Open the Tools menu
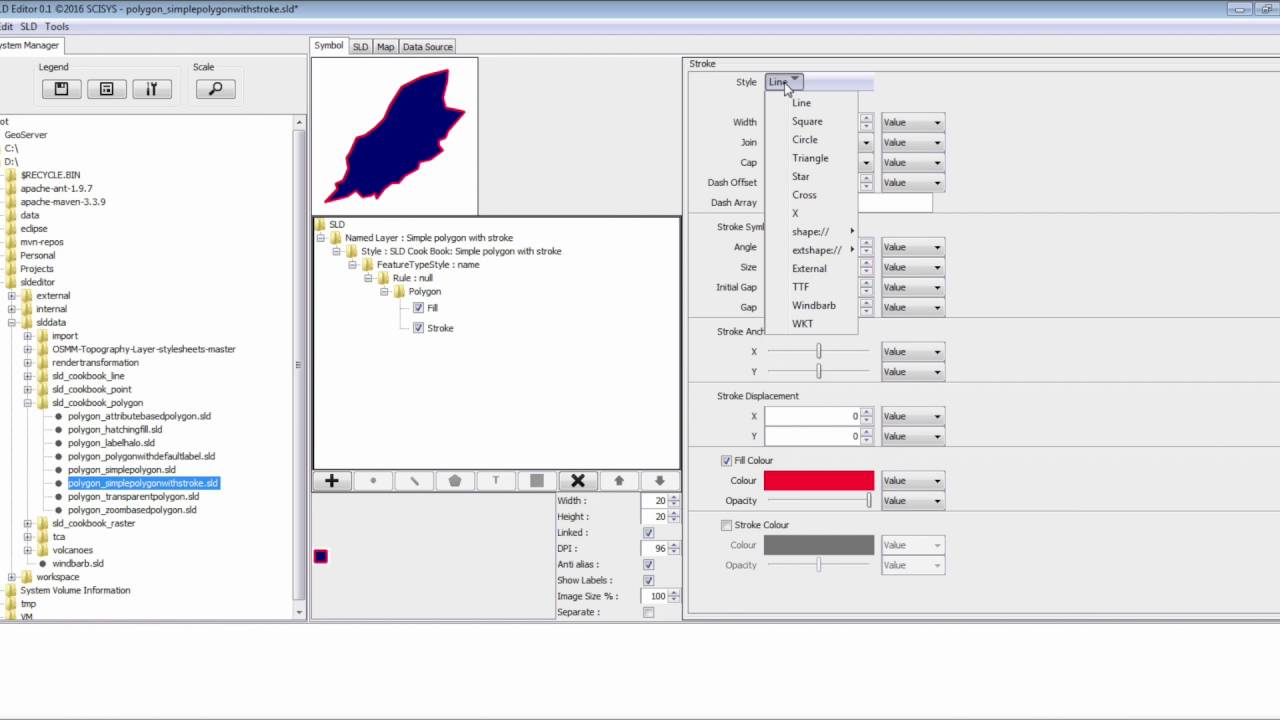This screenshot has height=720, width=1280. [x=57, y=27]
